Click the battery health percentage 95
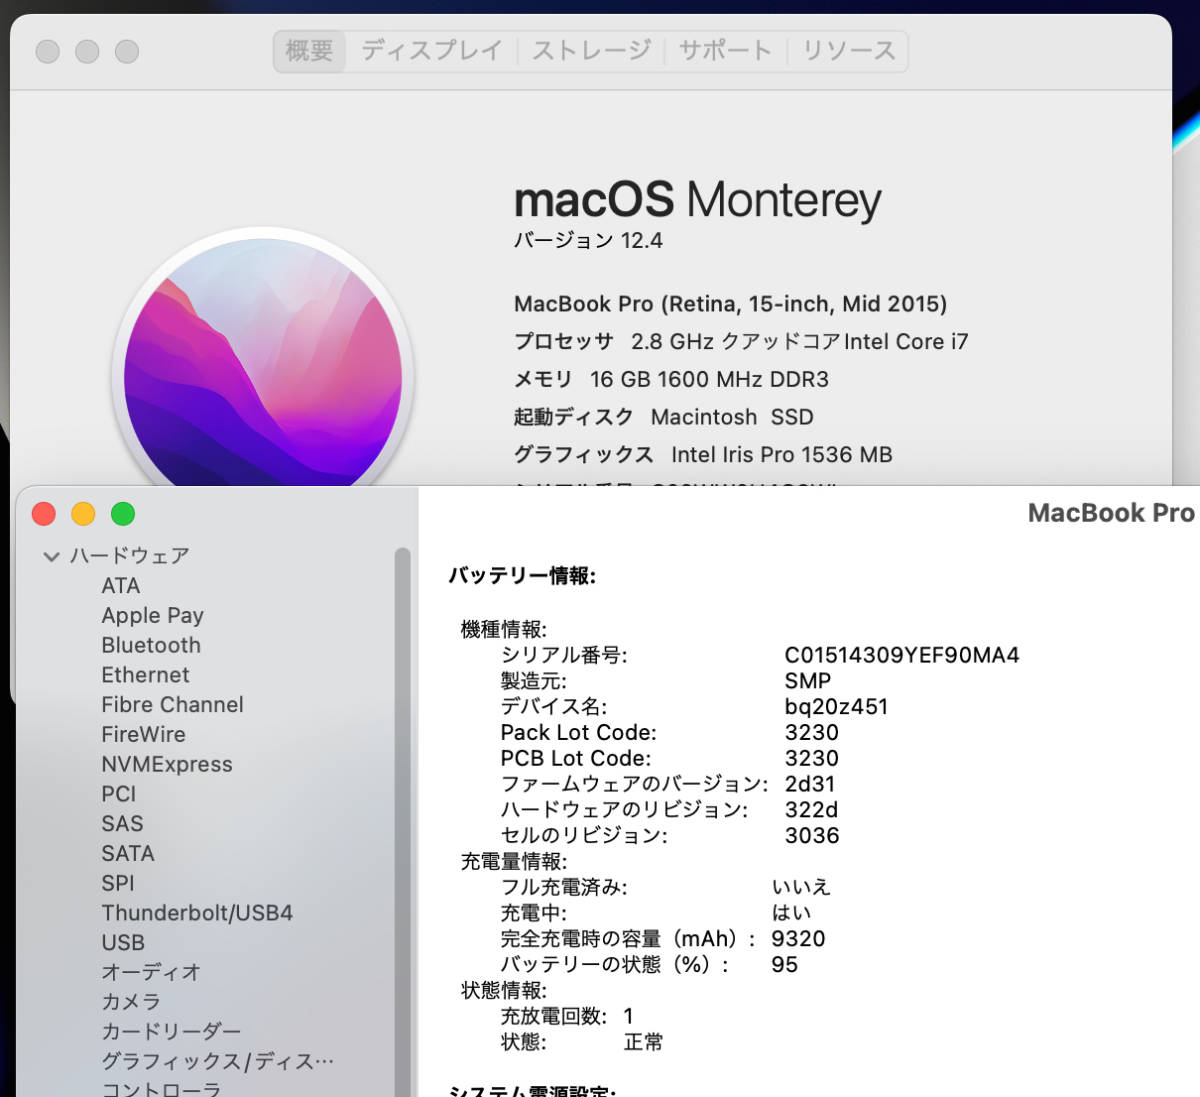The height and width of the screenshot is (1097, 1200). point(784,965)
